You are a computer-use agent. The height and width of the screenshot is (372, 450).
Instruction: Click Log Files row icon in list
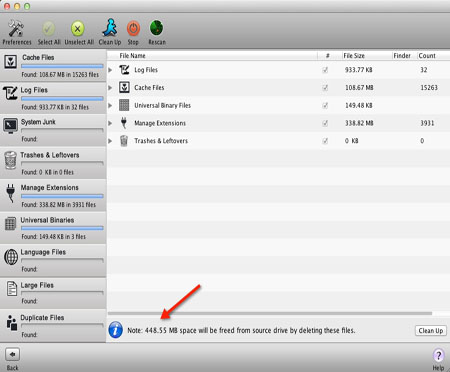pyautogui.click(x=124, y=70)
